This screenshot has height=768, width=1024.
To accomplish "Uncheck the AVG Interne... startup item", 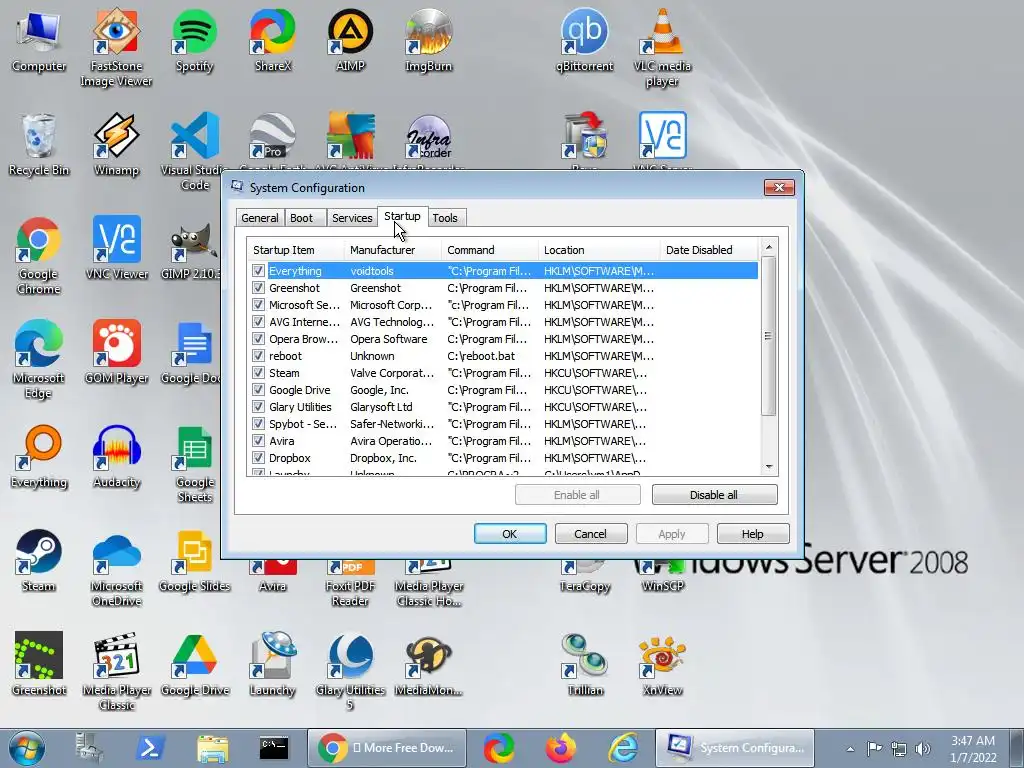I will click(259, 321).
